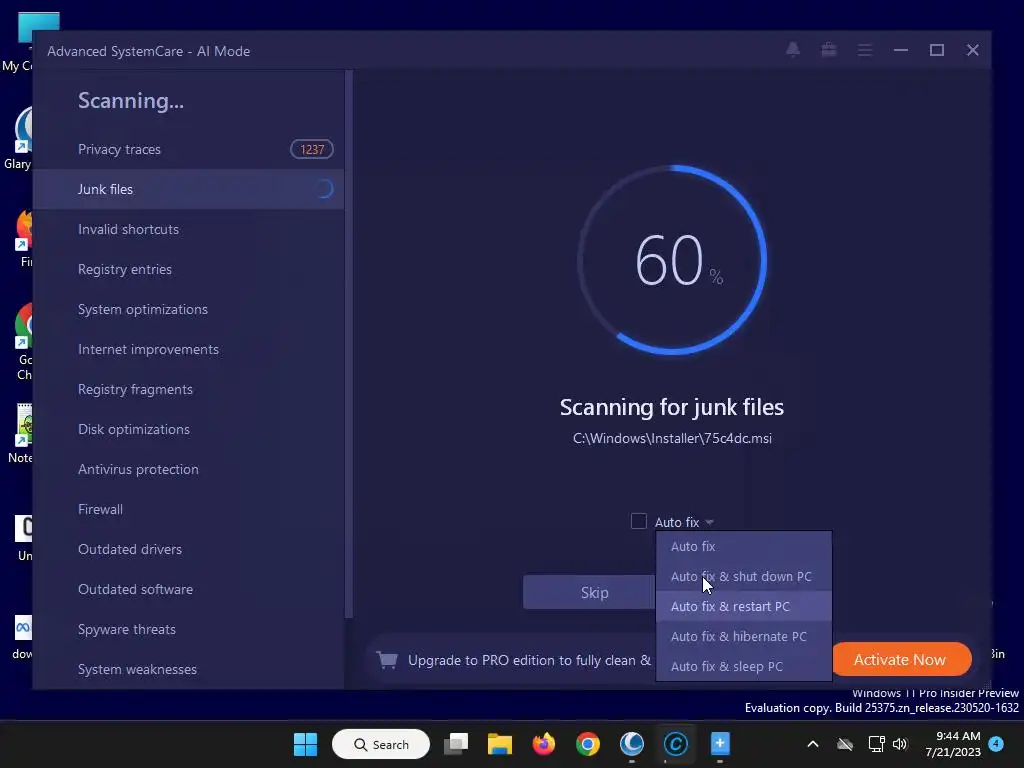Open Glary Utilities taskbar icon

point(632,744)
